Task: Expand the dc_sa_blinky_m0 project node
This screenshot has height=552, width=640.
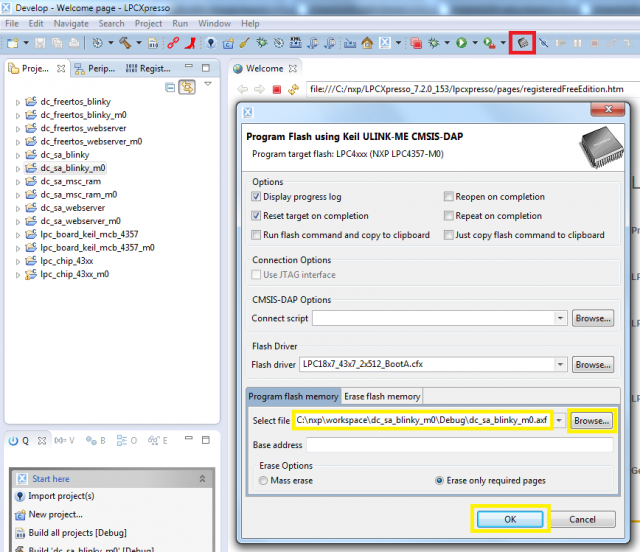Action: coord(18,169)
